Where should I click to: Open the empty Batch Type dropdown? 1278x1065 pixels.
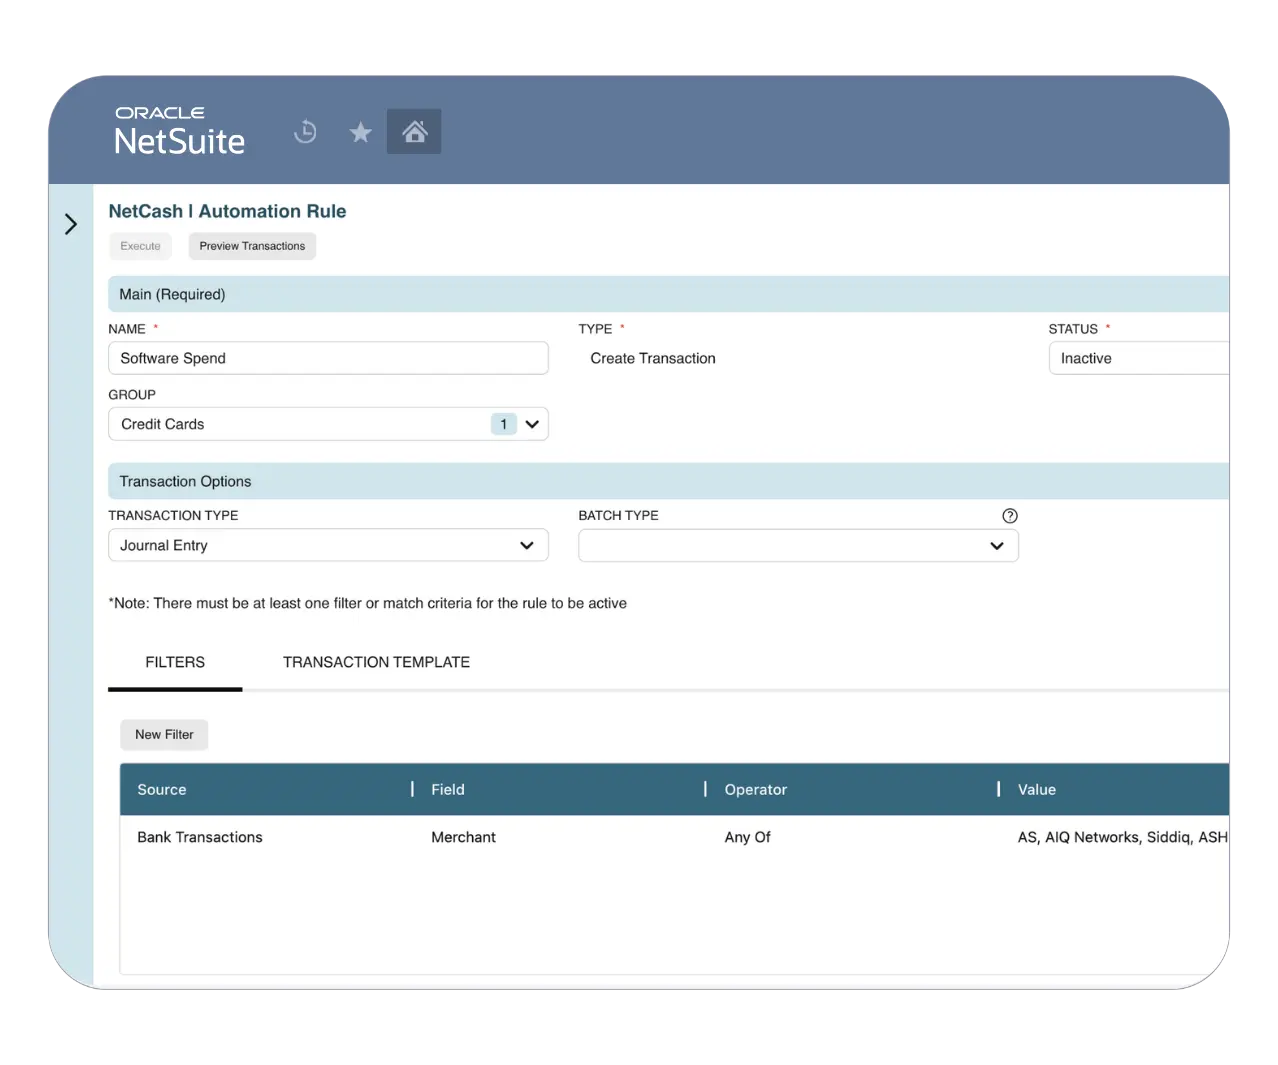(x=798, y=546)
